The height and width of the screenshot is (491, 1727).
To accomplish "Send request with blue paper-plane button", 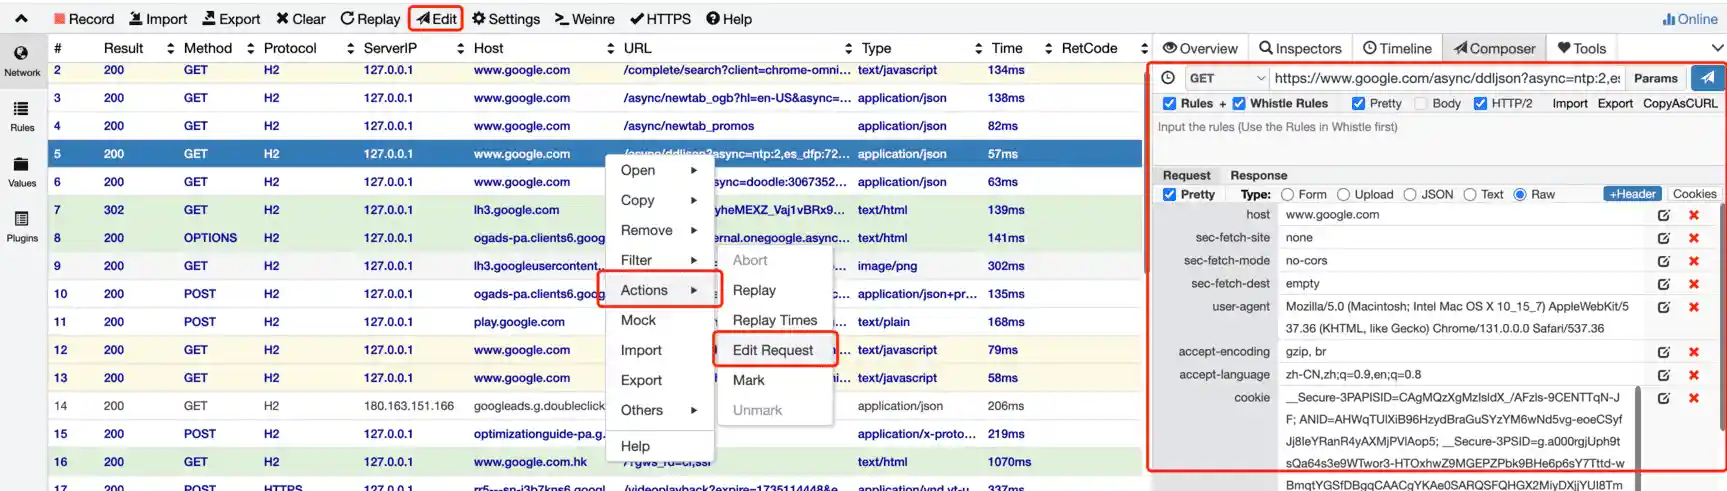I will click(x=1707, y=78).
